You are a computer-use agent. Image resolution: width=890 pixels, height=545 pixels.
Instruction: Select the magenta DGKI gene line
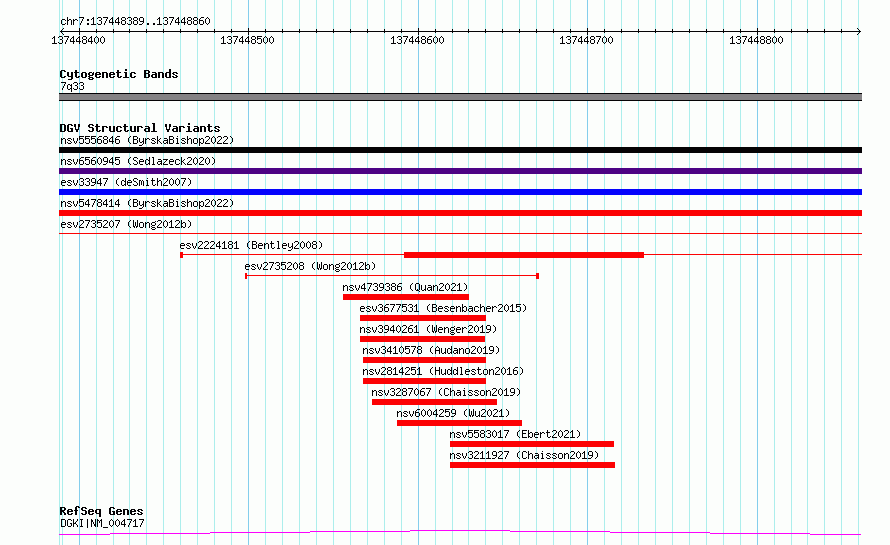(x=460, y=533)
